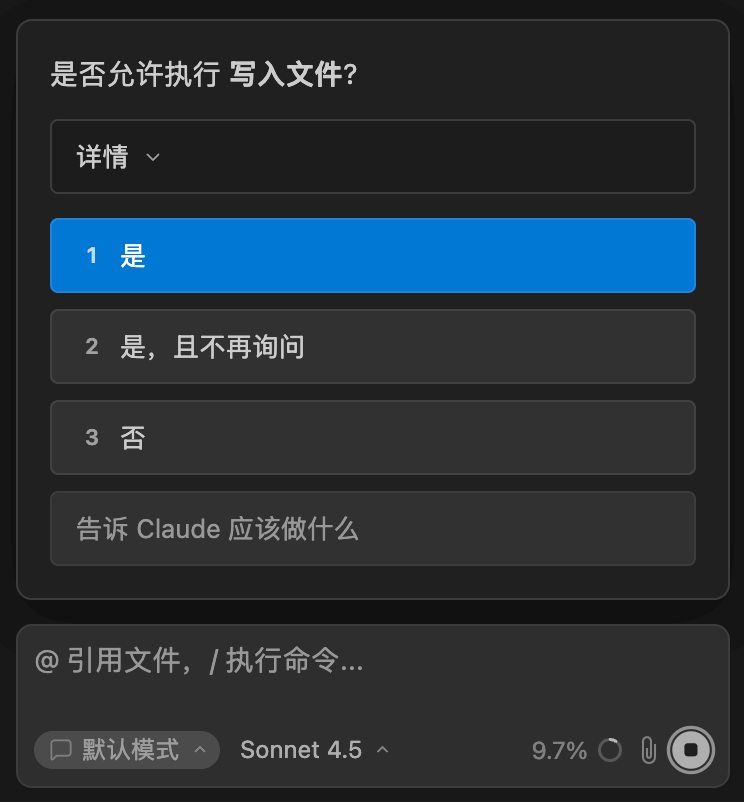Toggle the 默认模式 permission mode pill

click(127, 750)
